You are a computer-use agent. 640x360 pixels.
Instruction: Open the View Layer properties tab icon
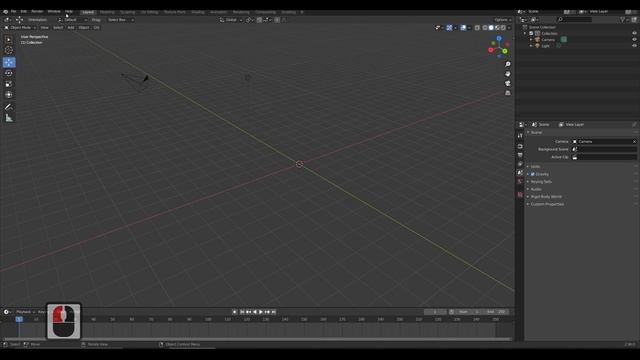click(520, 164)
